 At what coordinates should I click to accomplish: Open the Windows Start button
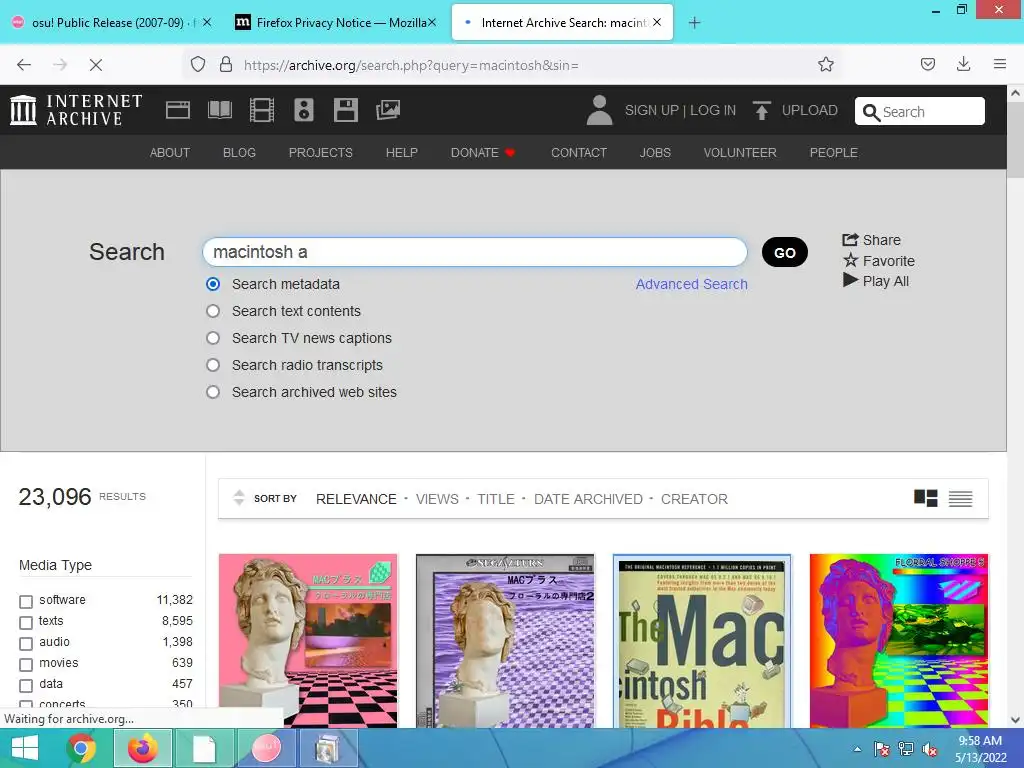tap(25, 748)
